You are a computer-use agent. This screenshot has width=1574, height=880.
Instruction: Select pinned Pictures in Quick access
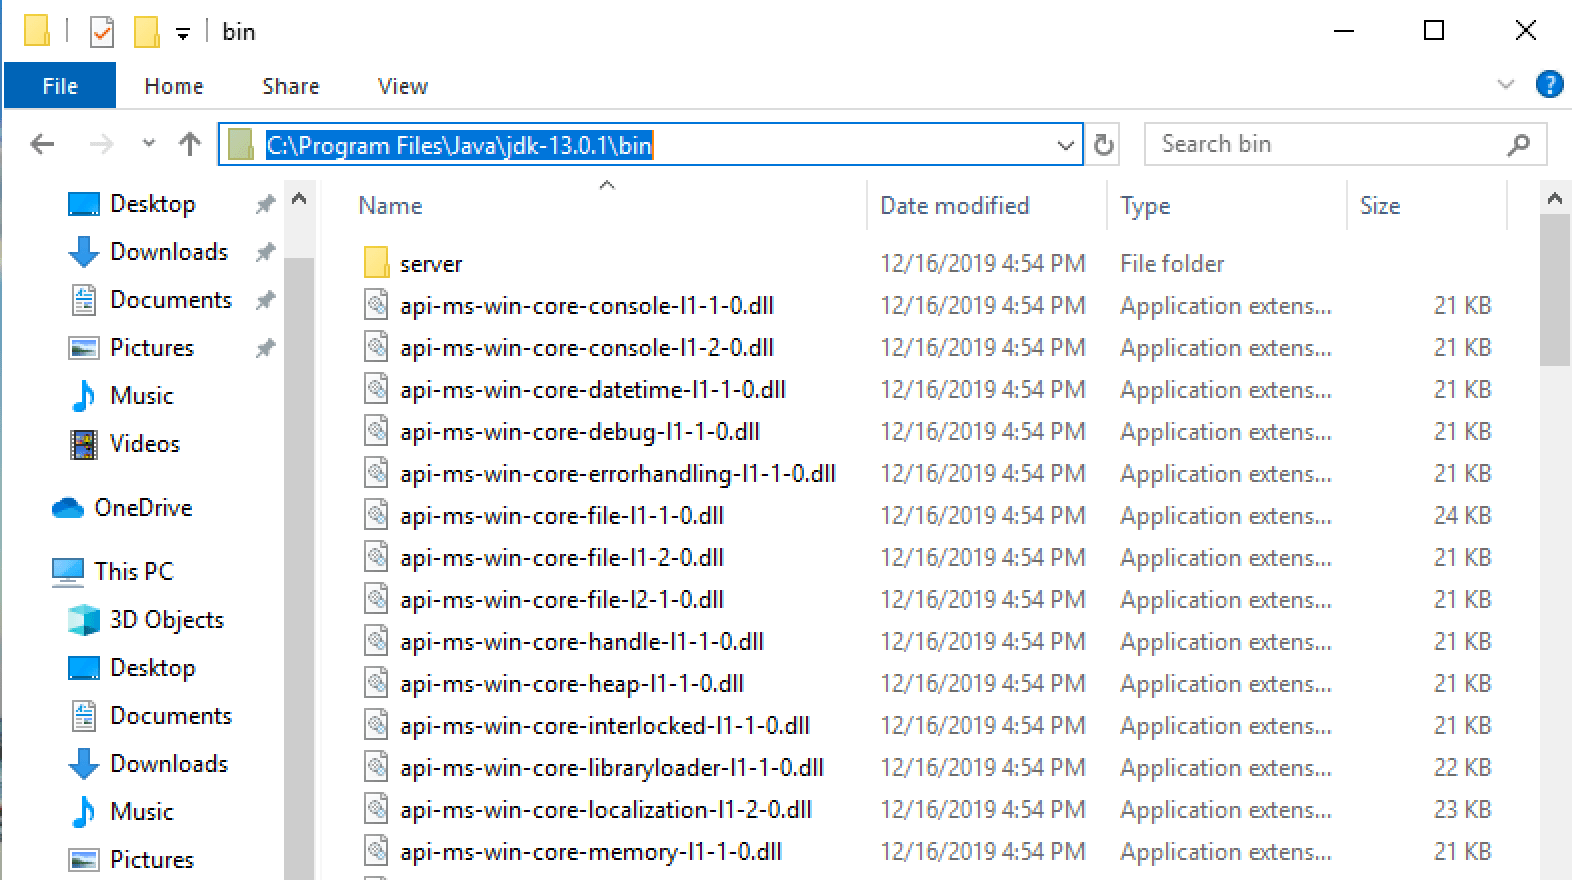[x=152, y=348]
